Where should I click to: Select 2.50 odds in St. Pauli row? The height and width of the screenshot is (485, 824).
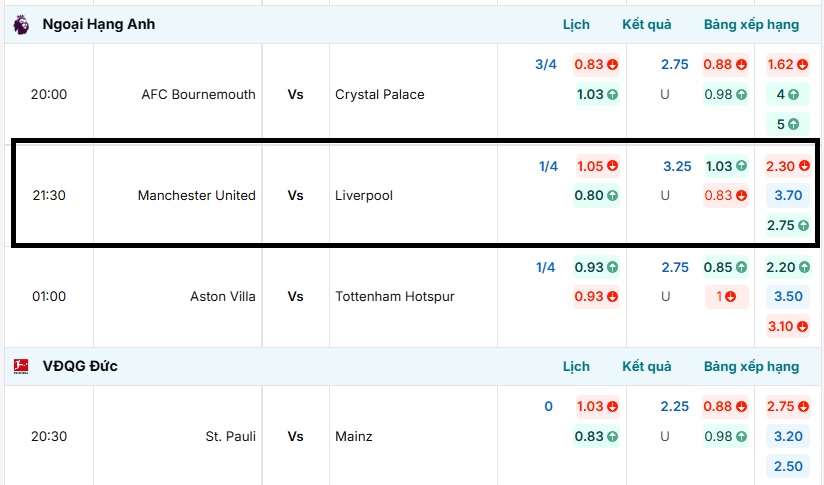pyautogui.click(x=788, y=466)
